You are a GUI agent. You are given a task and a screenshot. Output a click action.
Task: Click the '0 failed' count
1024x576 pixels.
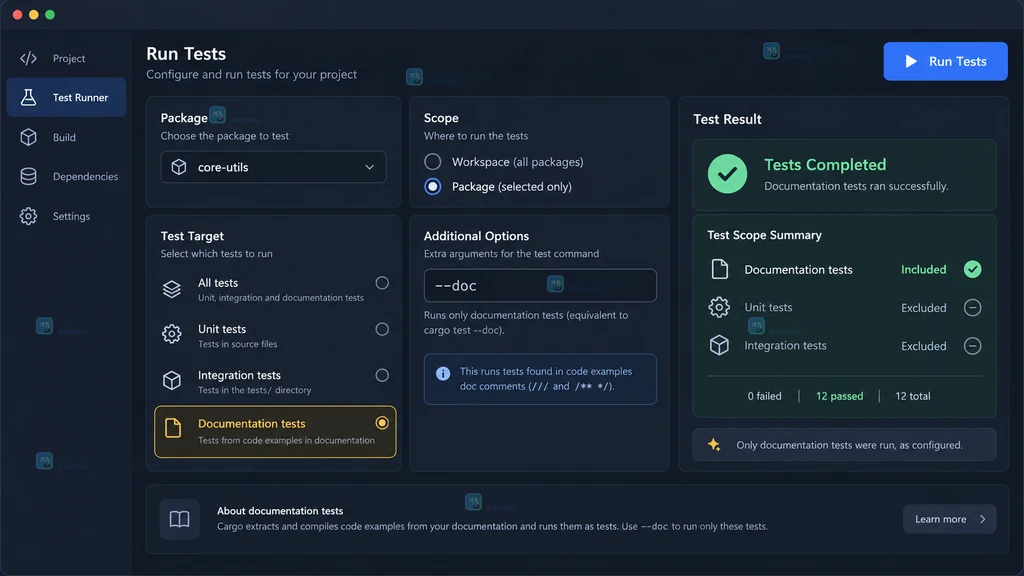pos(764,396)
